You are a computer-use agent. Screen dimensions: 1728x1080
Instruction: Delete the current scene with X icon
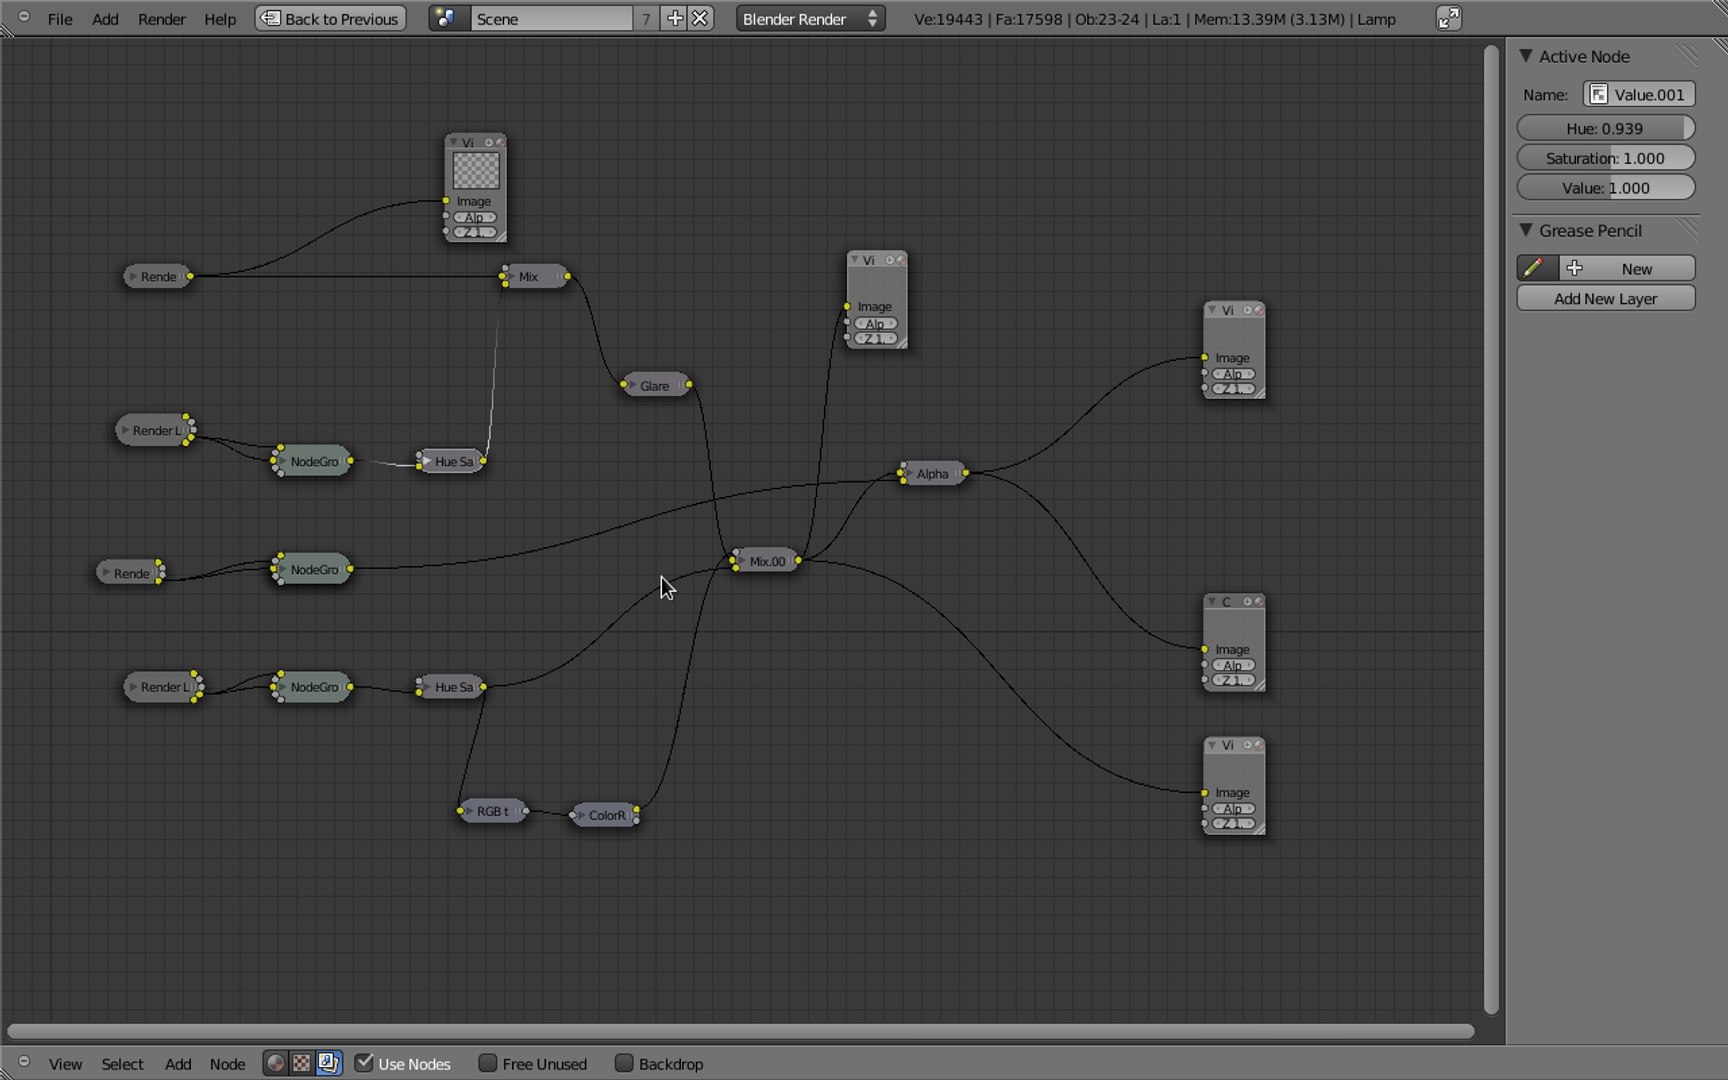[x=700, y=18]
